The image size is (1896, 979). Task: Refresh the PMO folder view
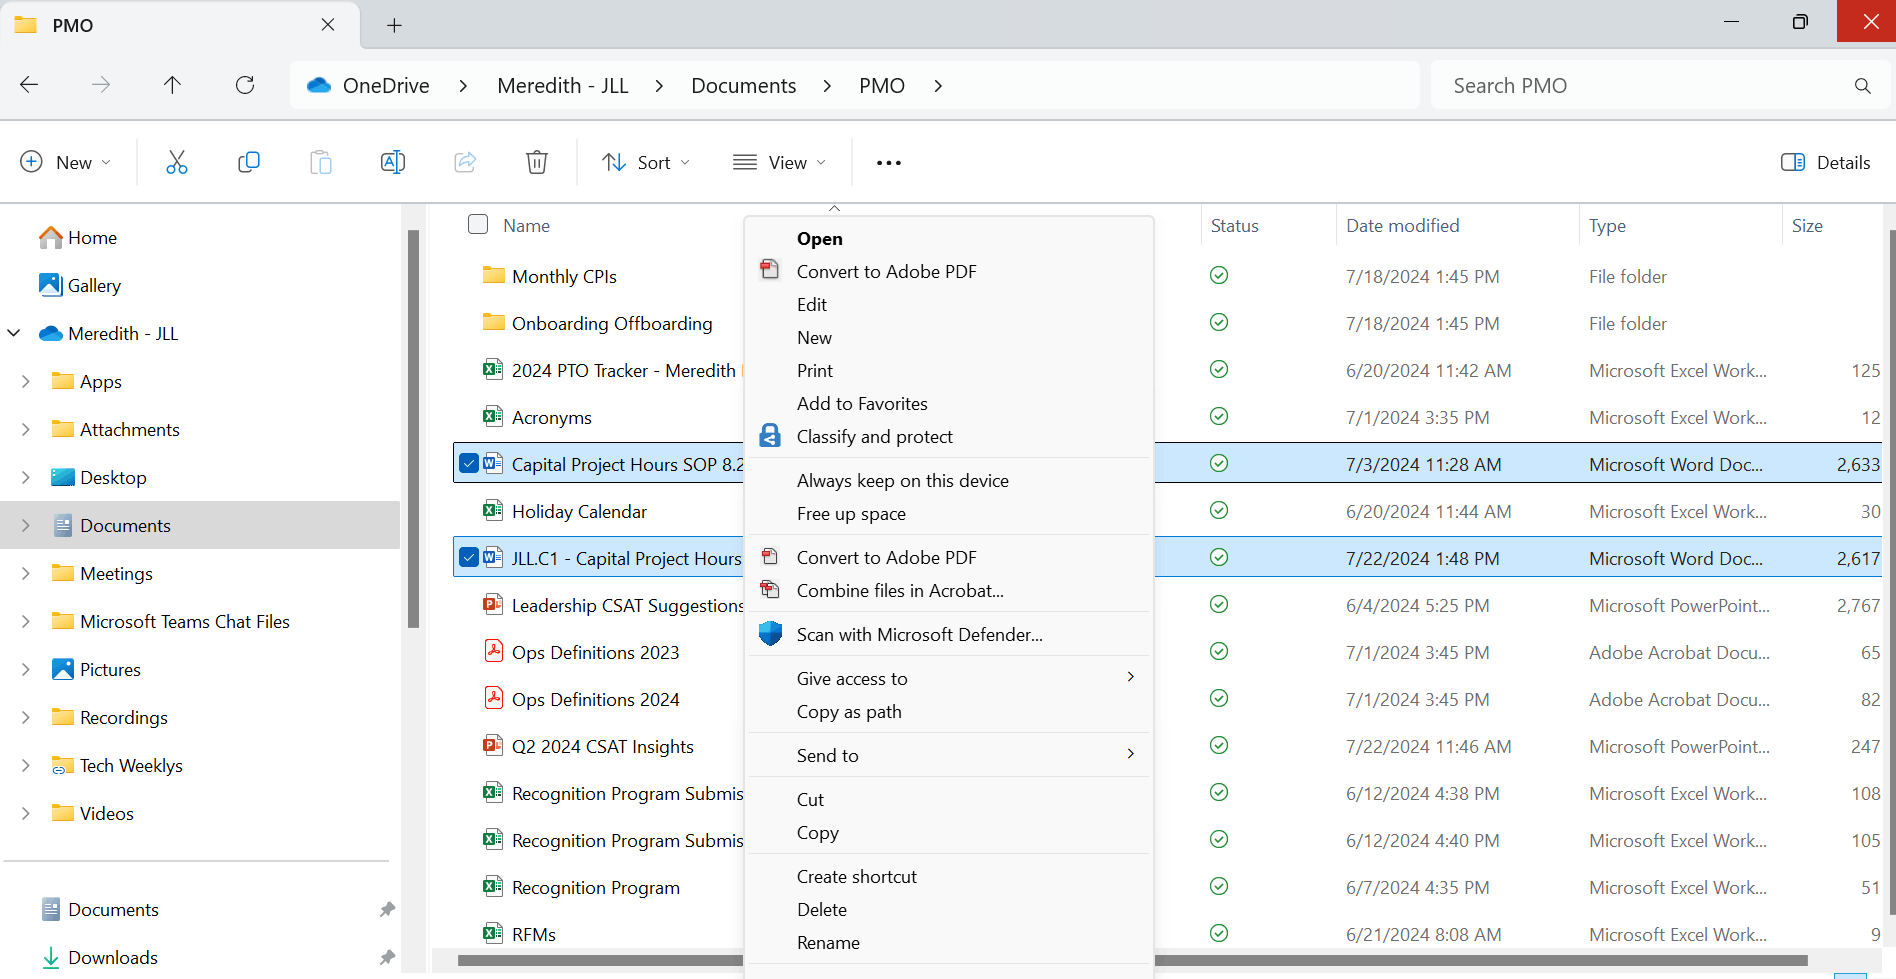(245, 85)
